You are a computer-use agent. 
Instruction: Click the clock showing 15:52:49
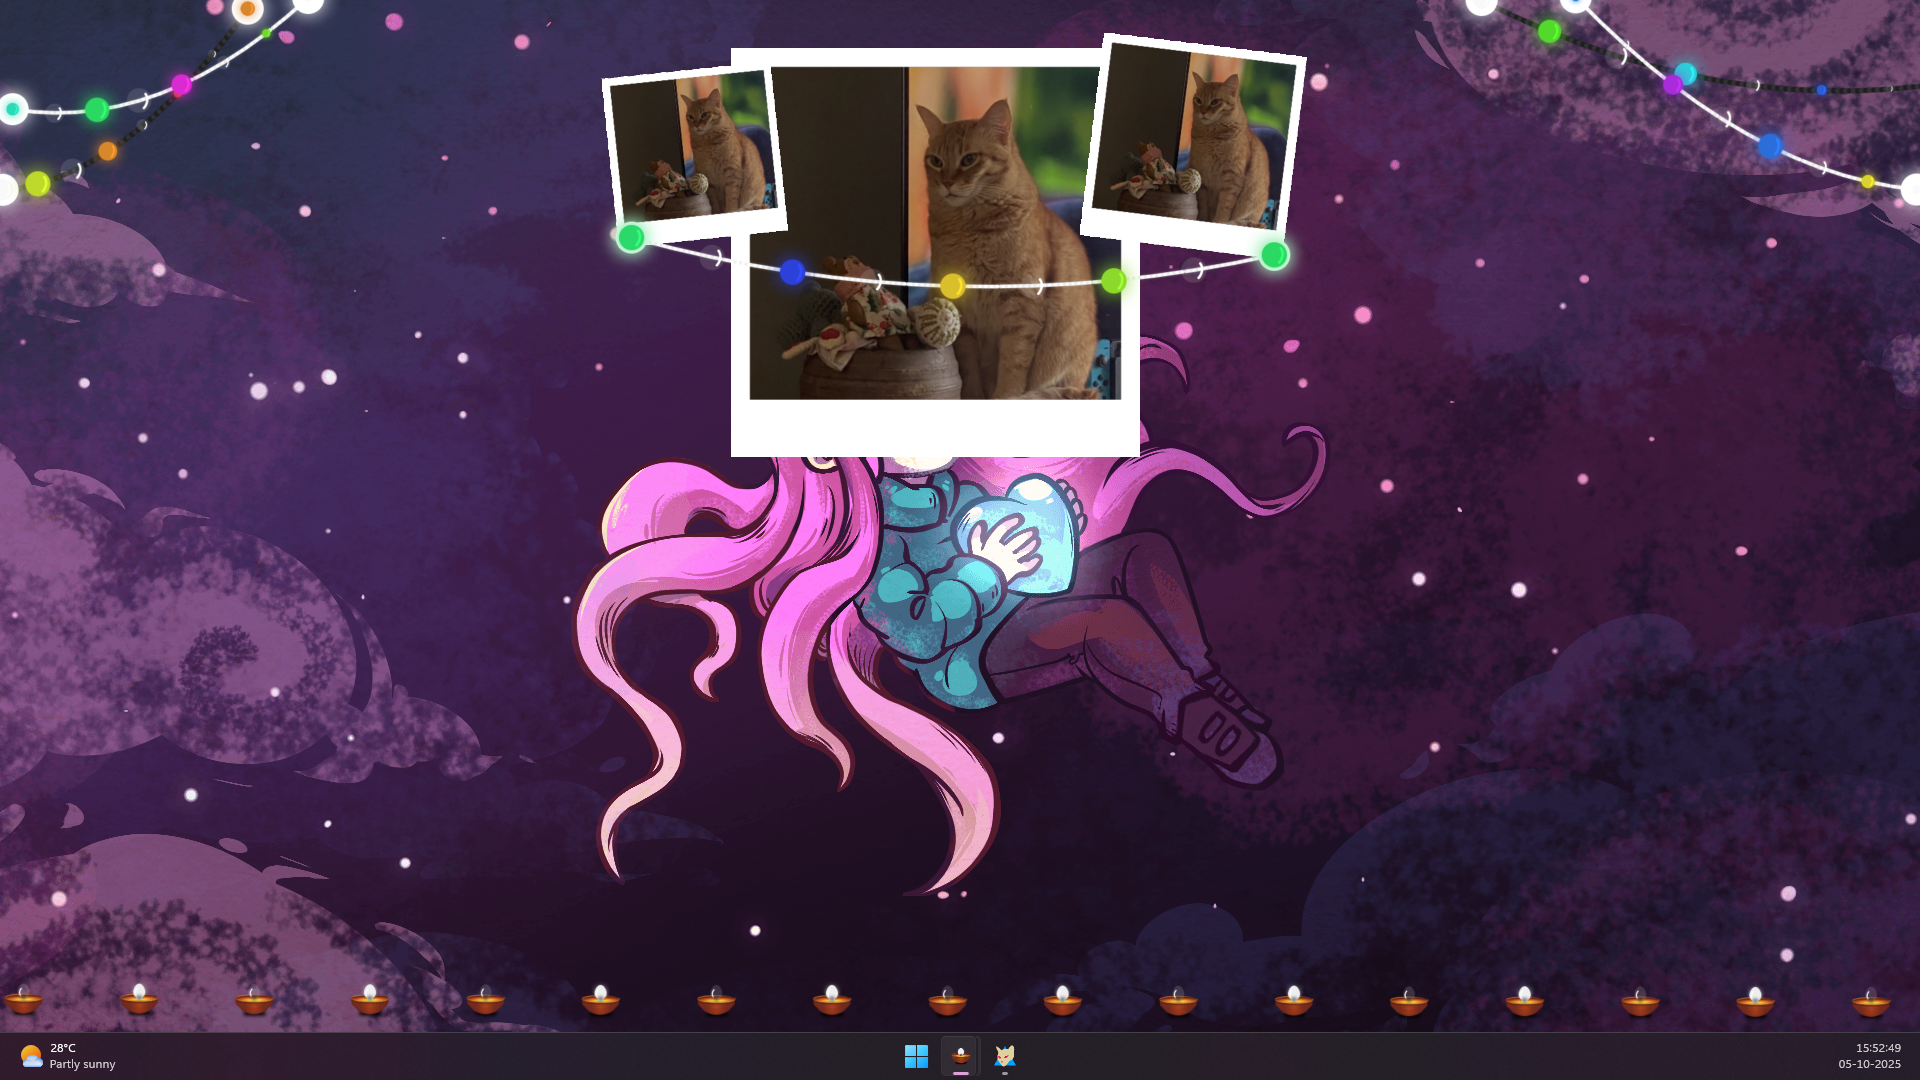(x=1877, y=1048)
